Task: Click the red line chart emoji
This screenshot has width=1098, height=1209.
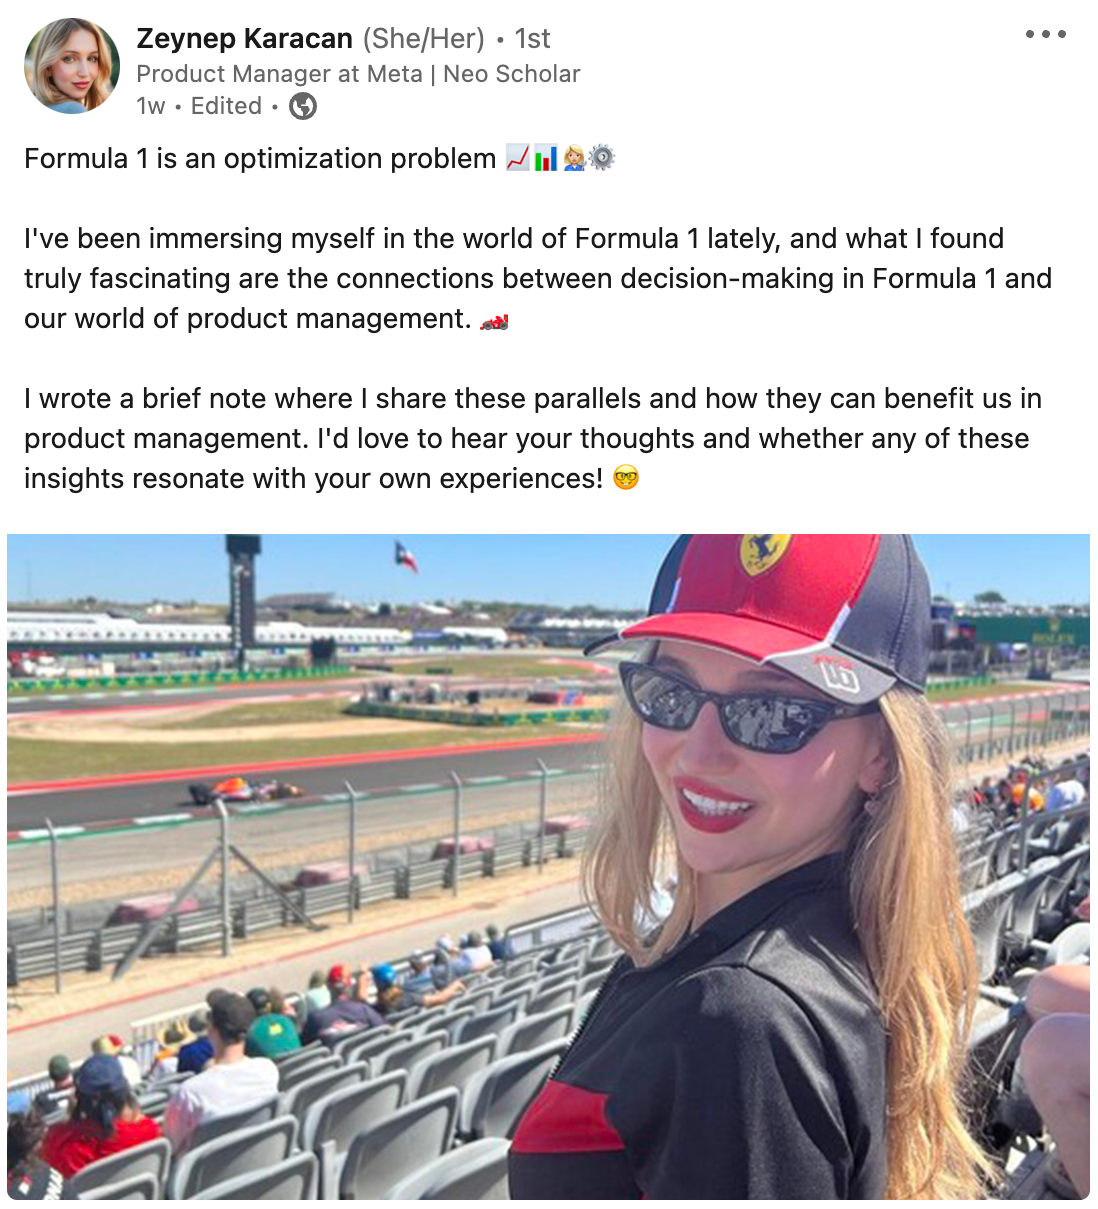Action: [x=518, y=158]
